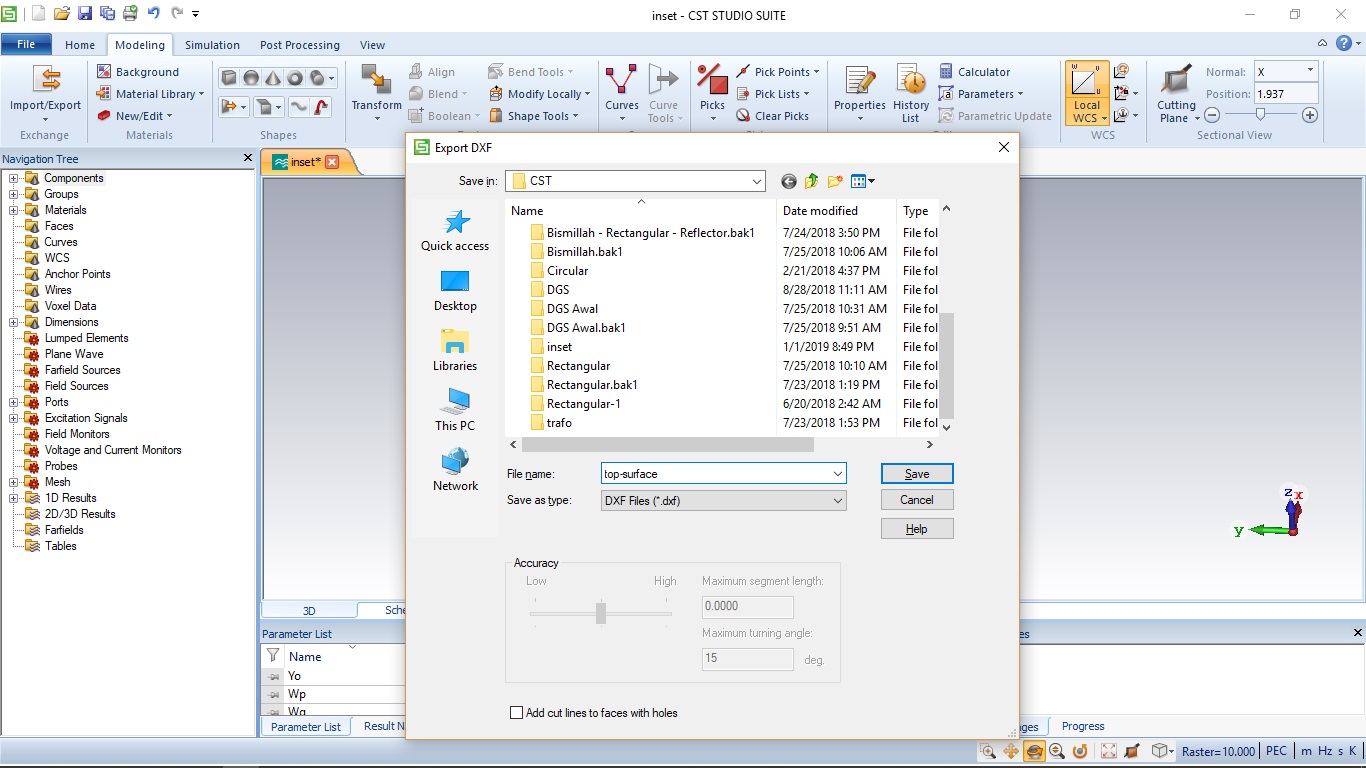Launch the Calculator tool
This screenshot has width=1366, height=768.
983,71
